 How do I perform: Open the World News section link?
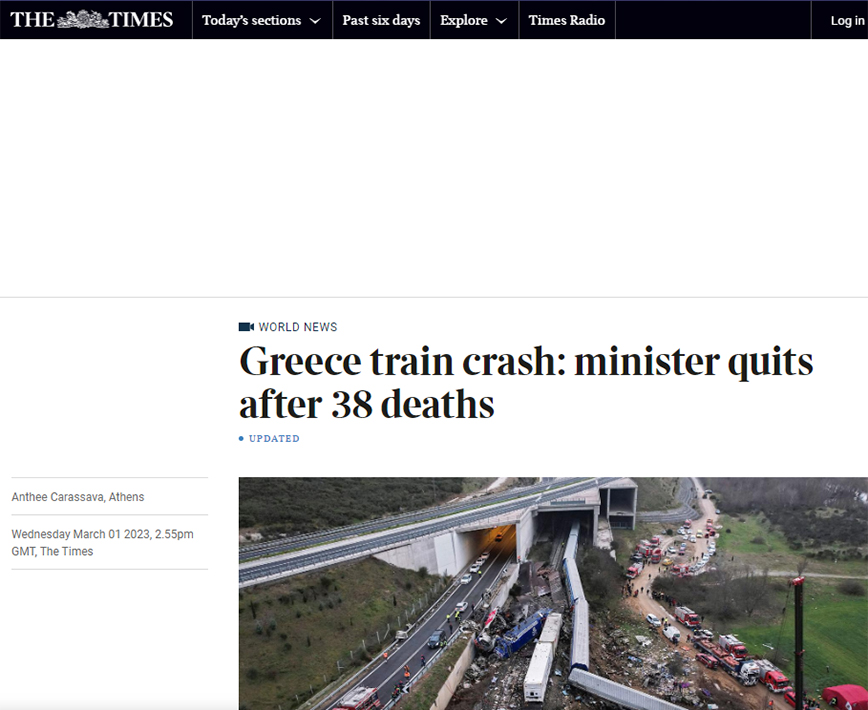click(x=298, y=327)
